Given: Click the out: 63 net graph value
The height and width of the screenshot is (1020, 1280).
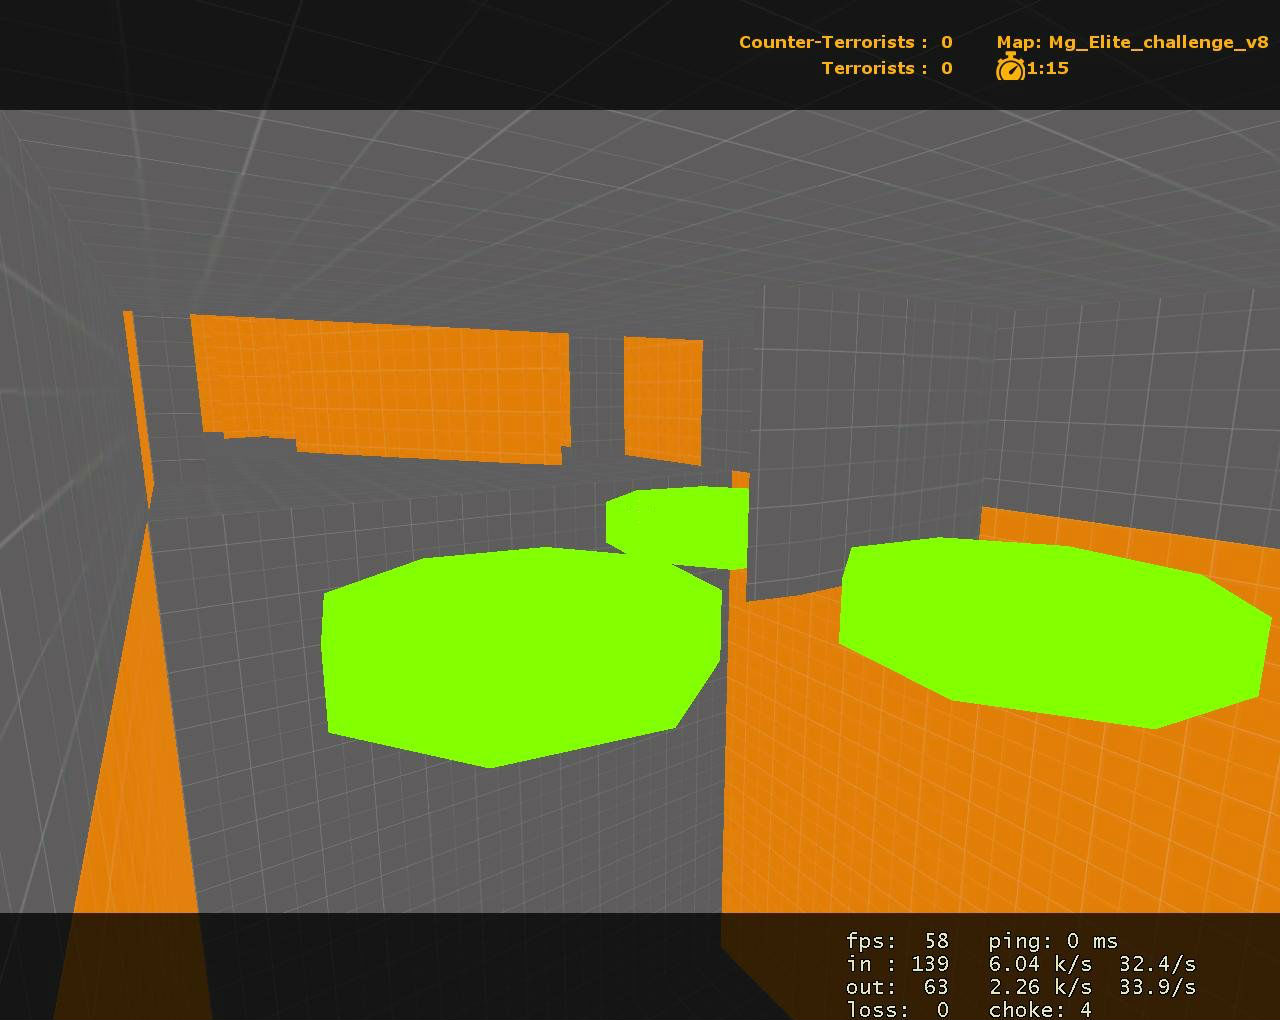Looking at the screenshot, I should pyautogui.click(x=897, y=987).
